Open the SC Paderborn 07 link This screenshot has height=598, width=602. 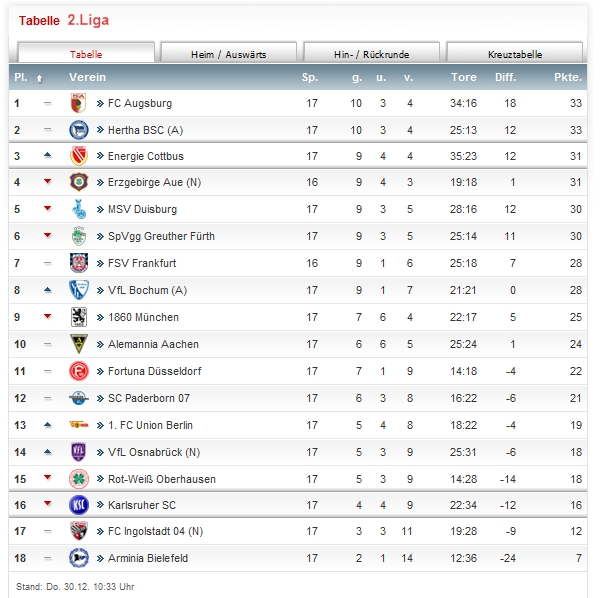pos(149,398)
